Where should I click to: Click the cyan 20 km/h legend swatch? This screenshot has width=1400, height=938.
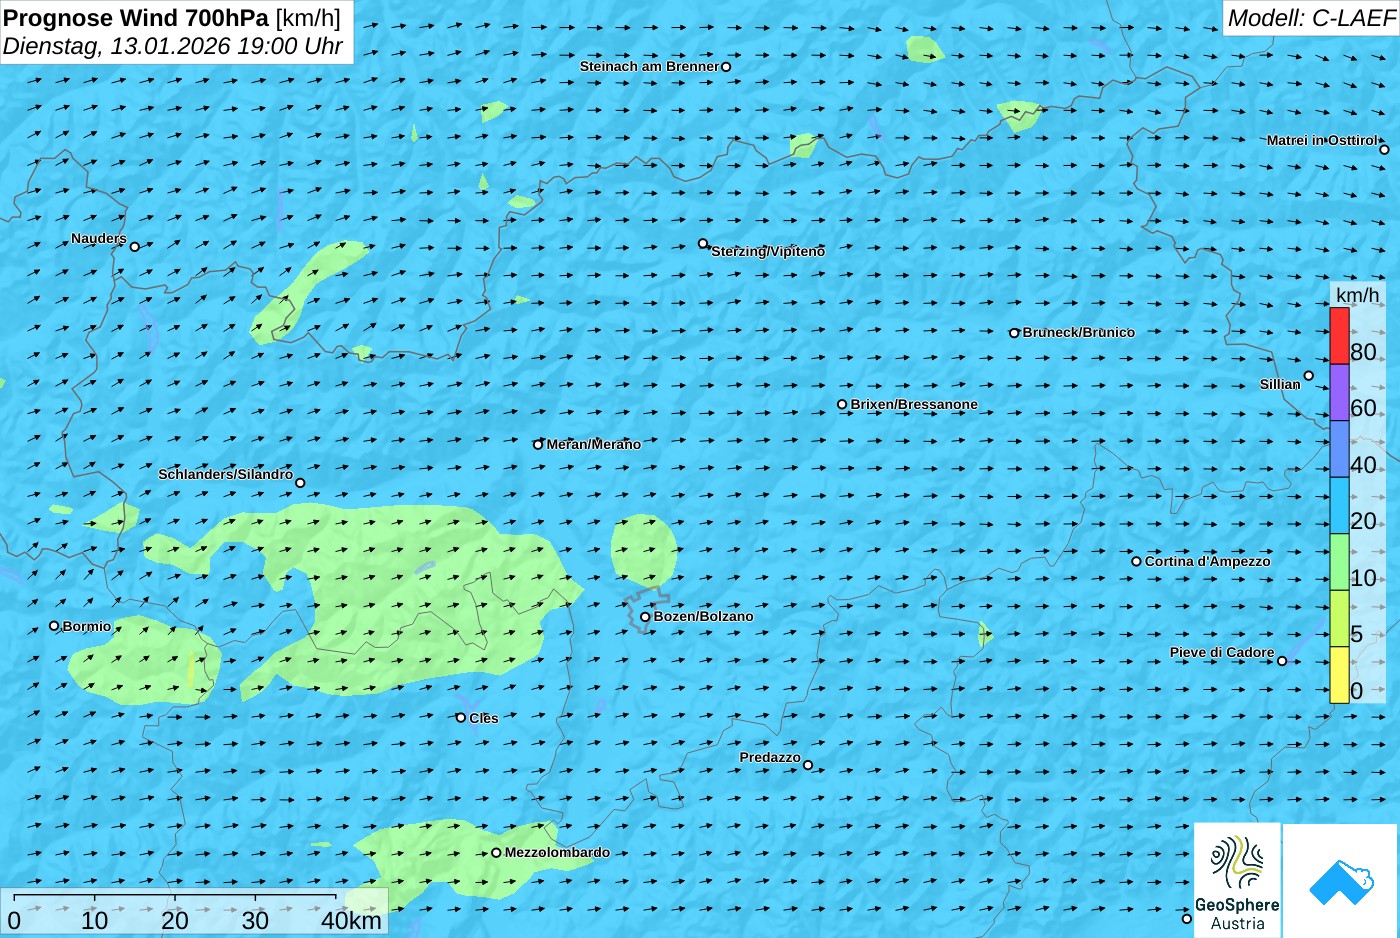point(1339,505)
